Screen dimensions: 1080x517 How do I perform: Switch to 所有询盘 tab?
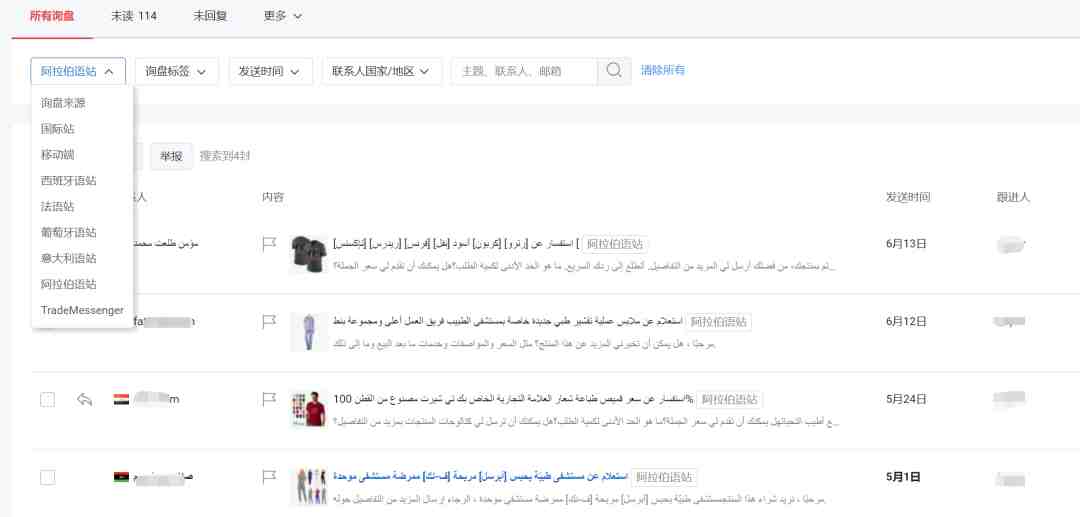coord(52,16)
